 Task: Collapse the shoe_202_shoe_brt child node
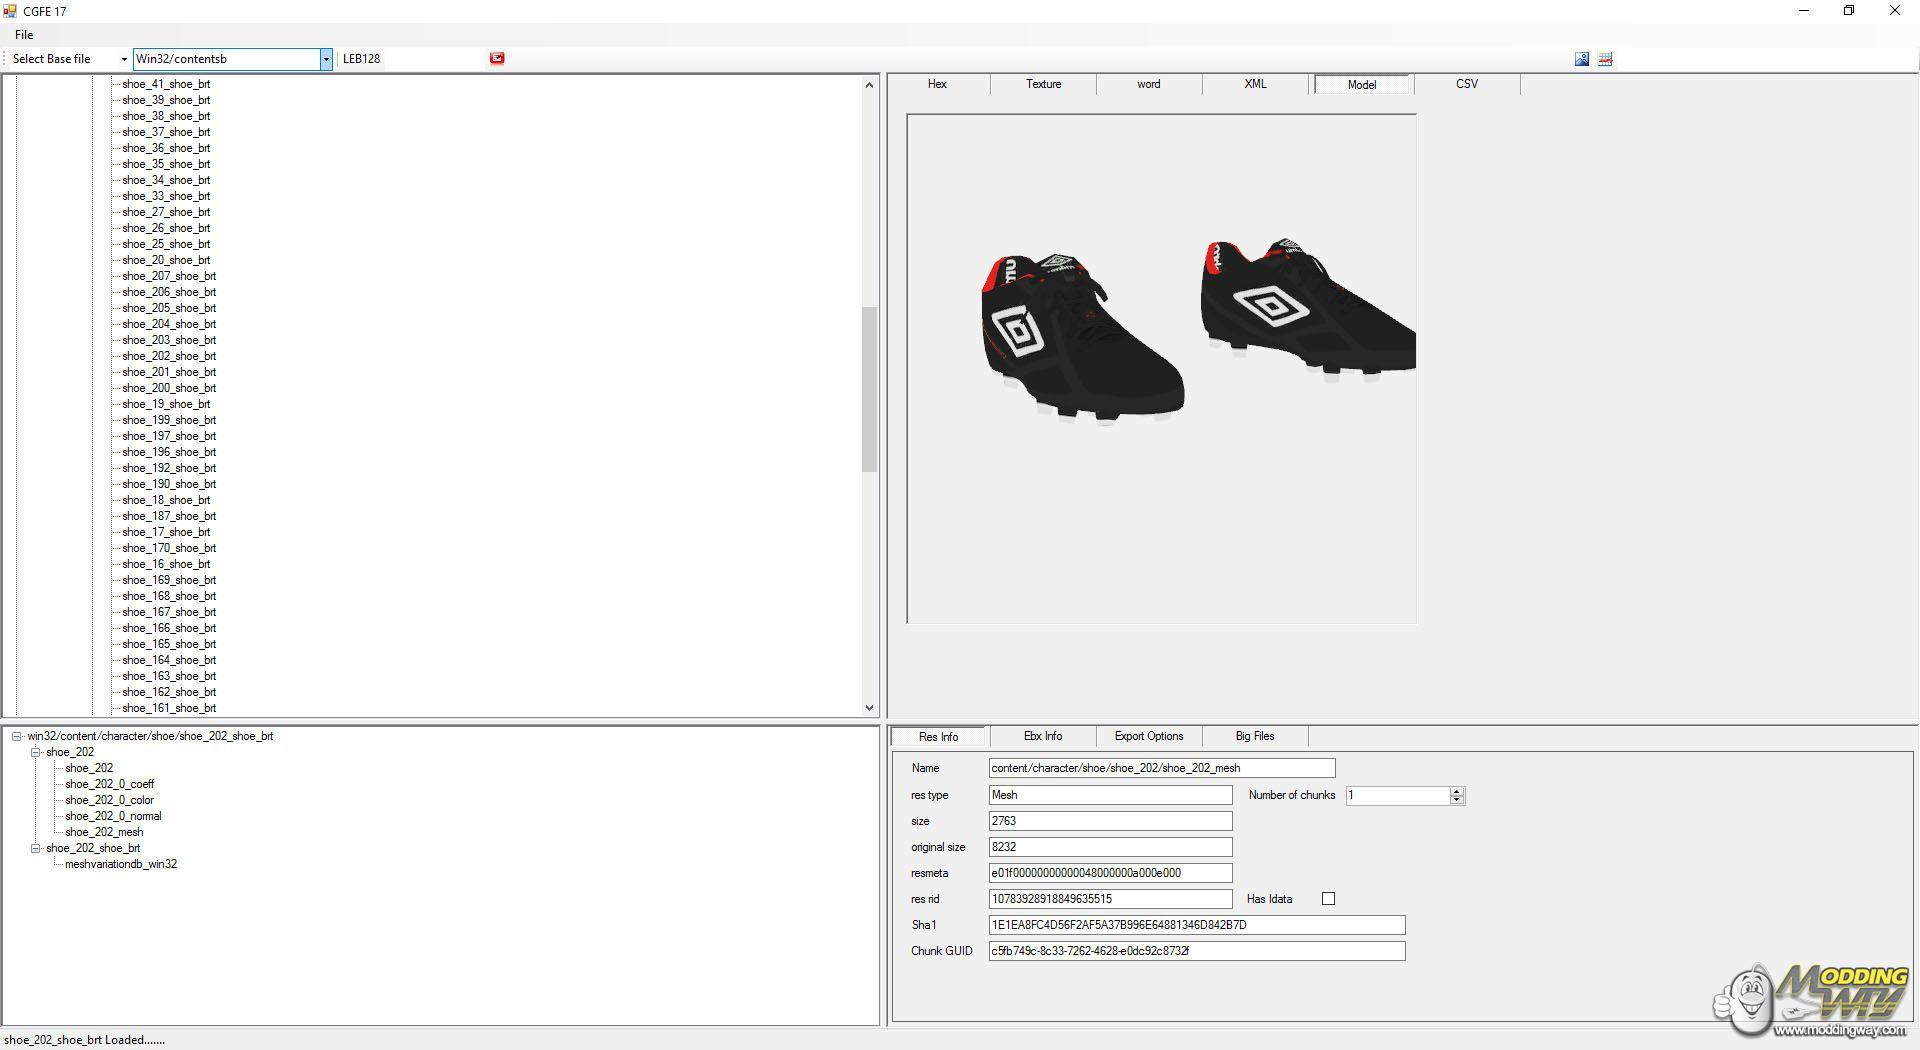coord(36,848)
